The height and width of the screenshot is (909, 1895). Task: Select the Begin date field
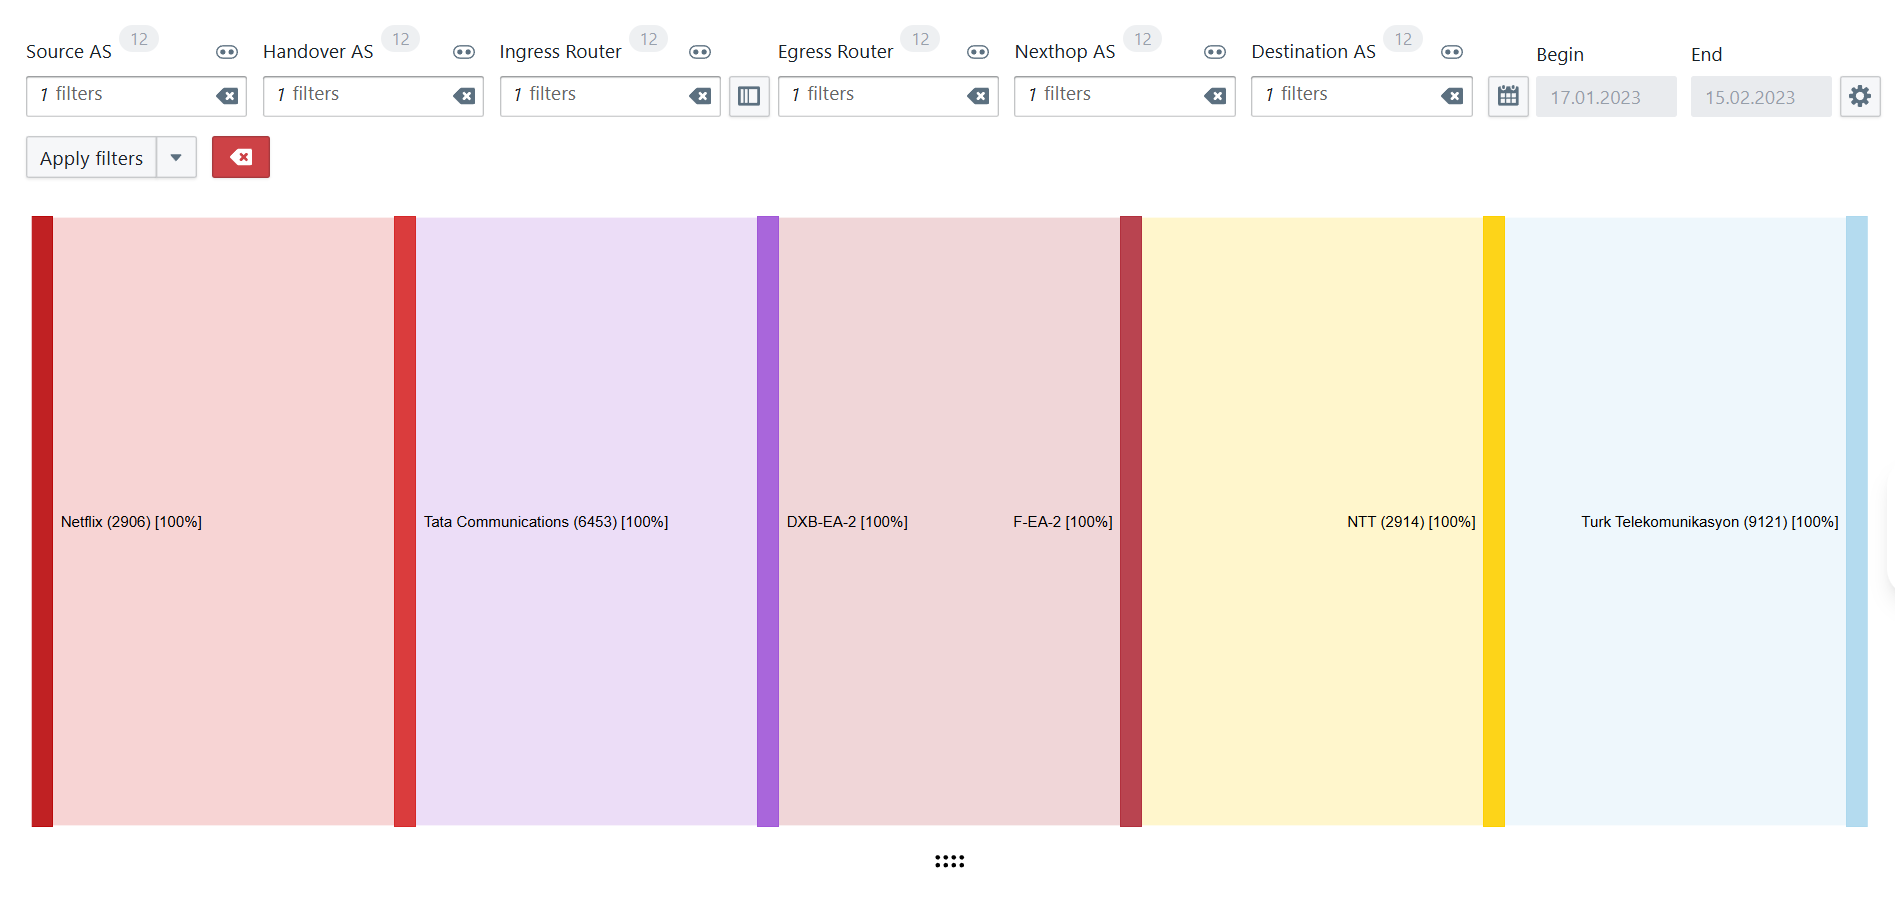(x=1605, y=97)
